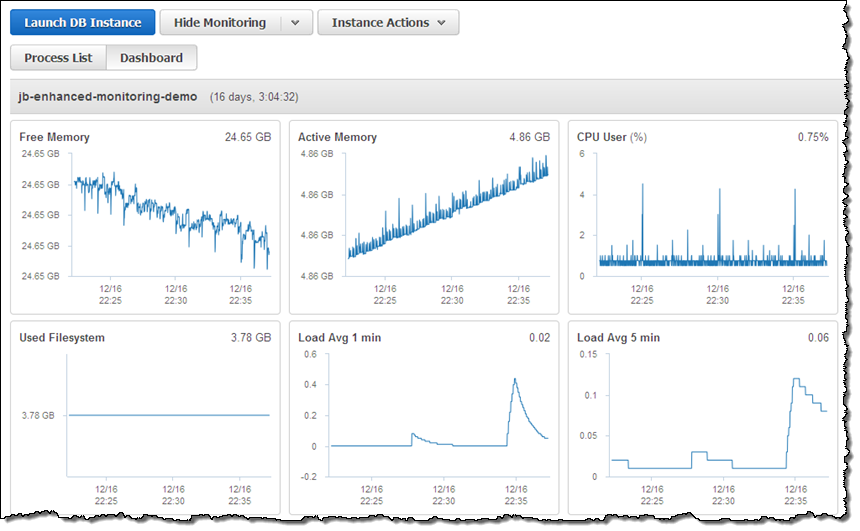Click the 4.86 GB Active Memory value
Viewport: 860px width, 531px height.
tap(529, 137)
